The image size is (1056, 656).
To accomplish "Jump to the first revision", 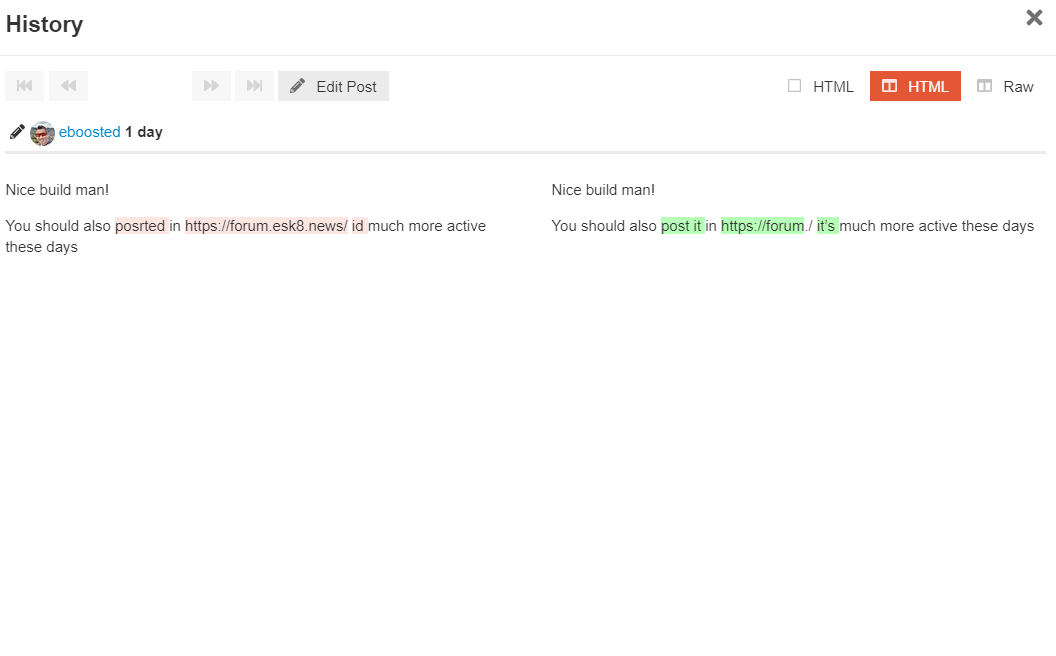I will coord(24,86).
